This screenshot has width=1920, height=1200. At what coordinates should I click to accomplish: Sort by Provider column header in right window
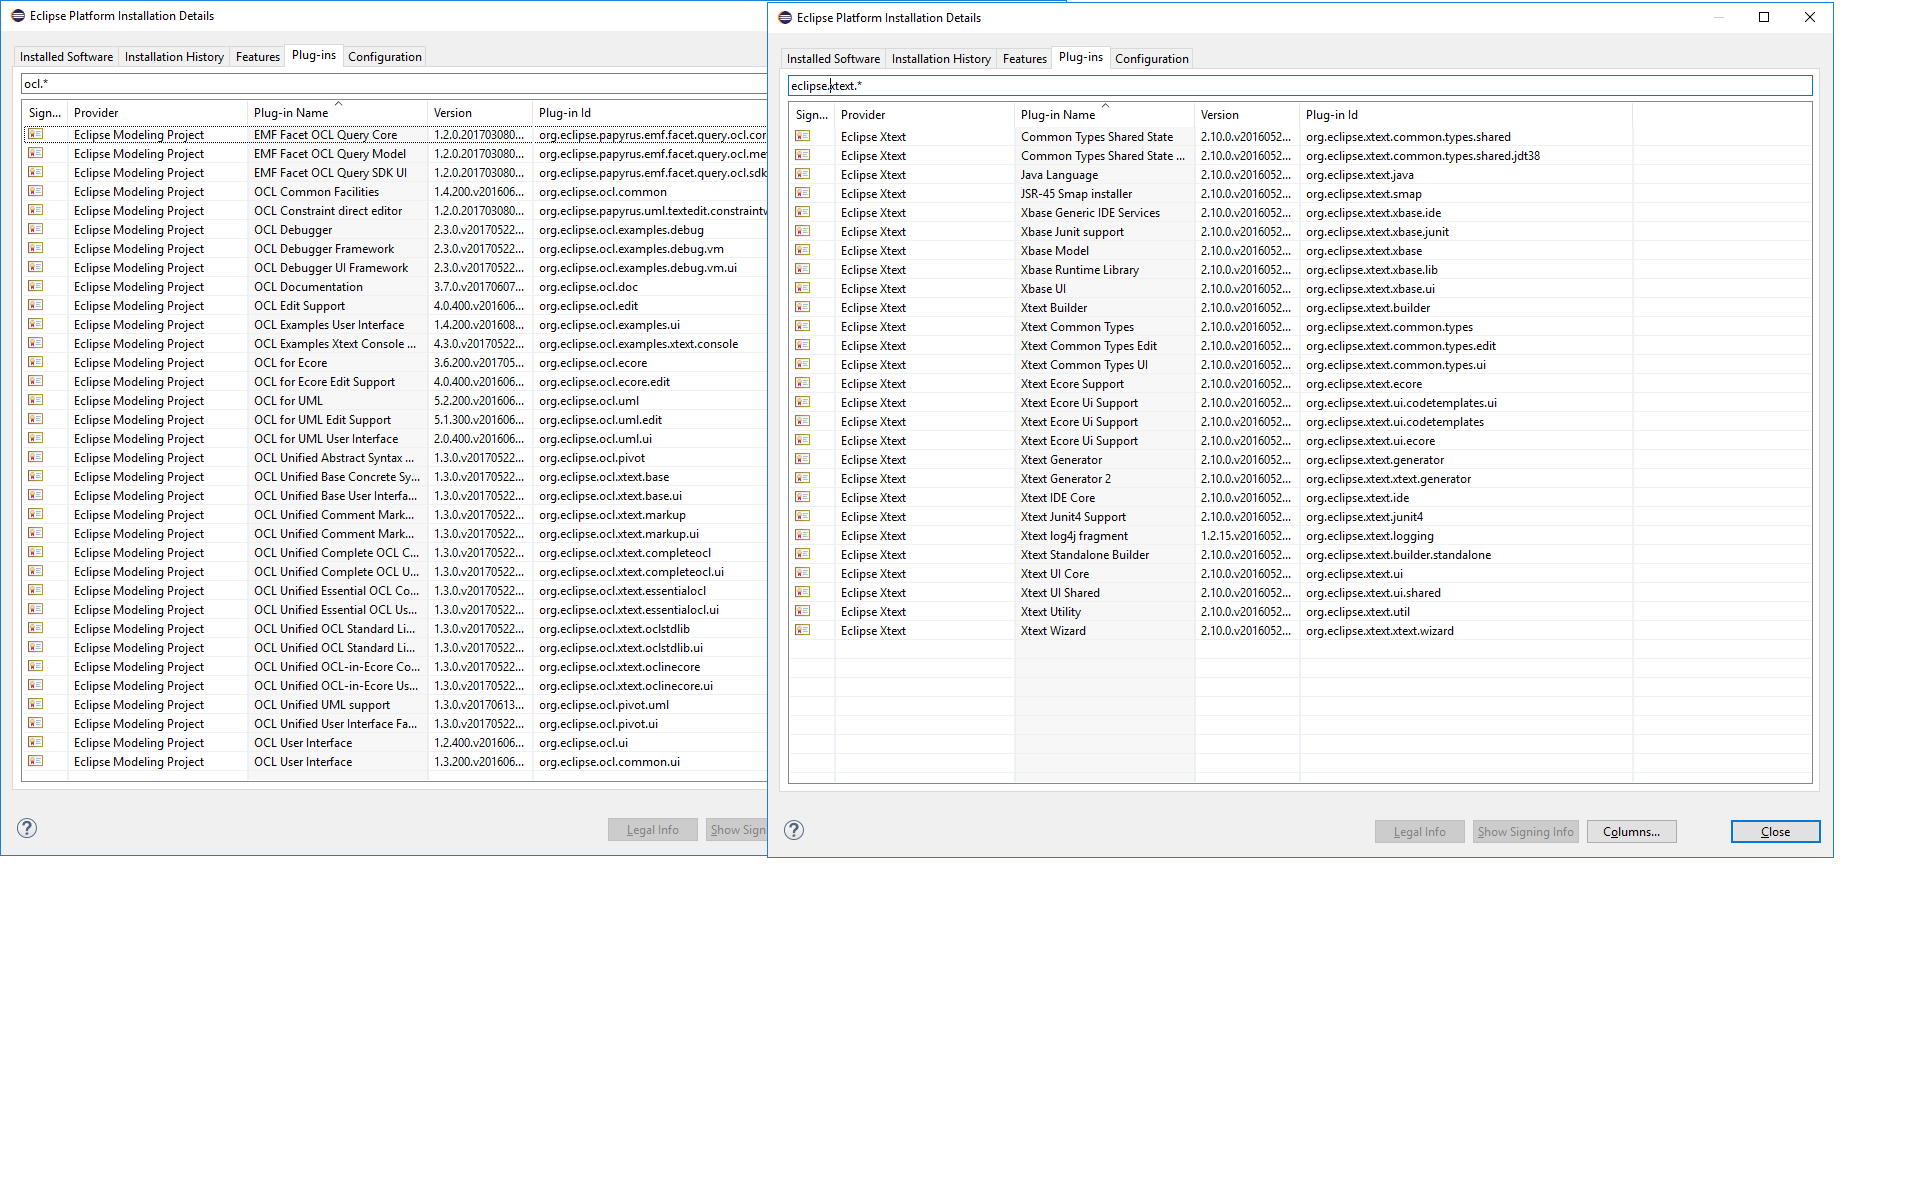[x=925, y=115]
